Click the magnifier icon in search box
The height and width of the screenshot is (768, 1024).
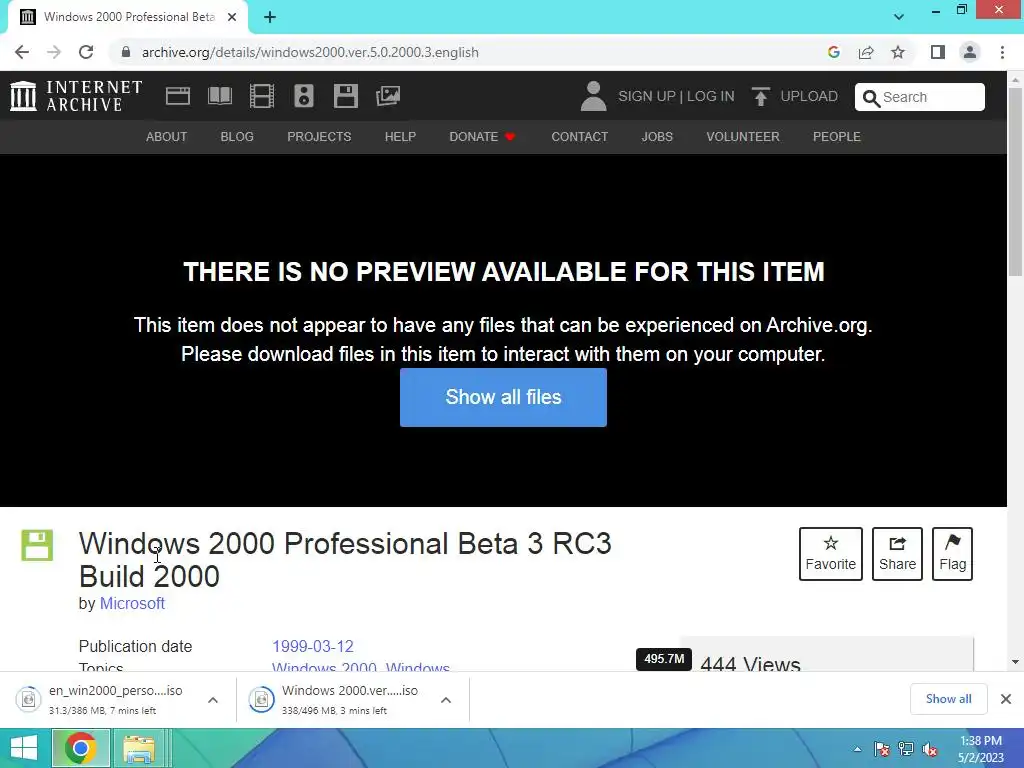pos(871,98)
